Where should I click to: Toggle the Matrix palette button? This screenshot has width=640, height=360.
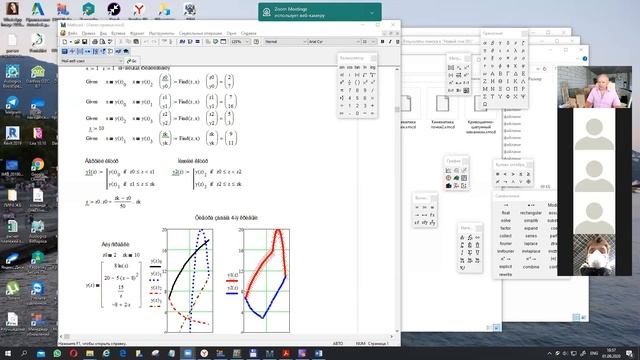tap(80, 51)
